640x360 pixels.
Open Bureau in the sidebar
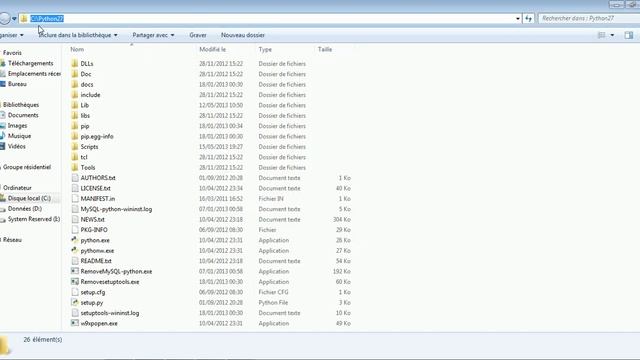click(17, 84)
